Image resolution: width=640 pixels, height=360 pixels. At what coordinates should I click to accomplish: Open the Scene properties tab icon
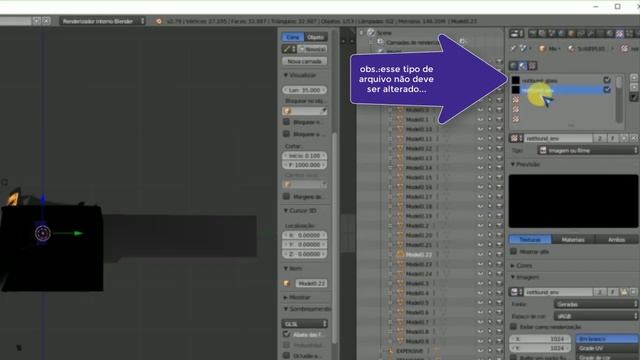tap(552, 33)
